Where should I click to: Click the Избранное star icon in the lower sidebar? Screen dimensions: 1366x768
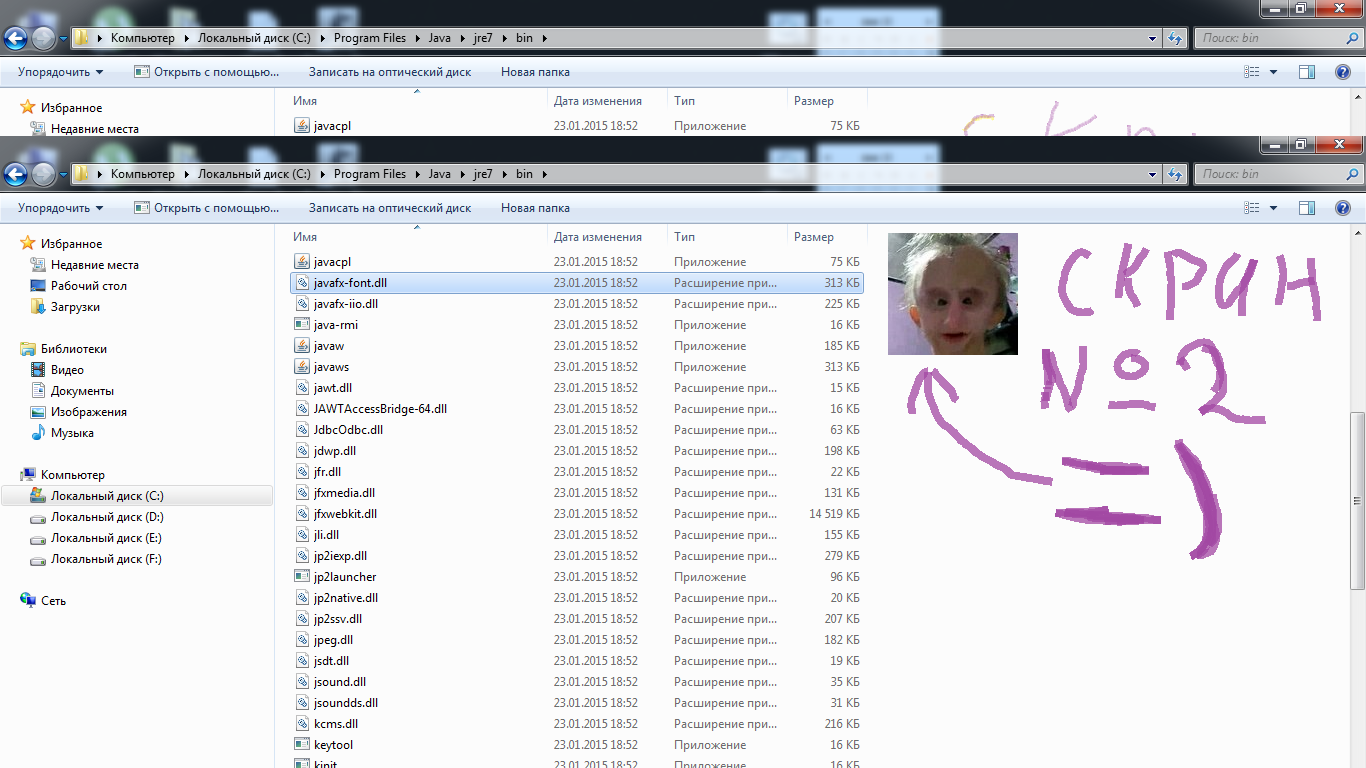coord(28,244)
